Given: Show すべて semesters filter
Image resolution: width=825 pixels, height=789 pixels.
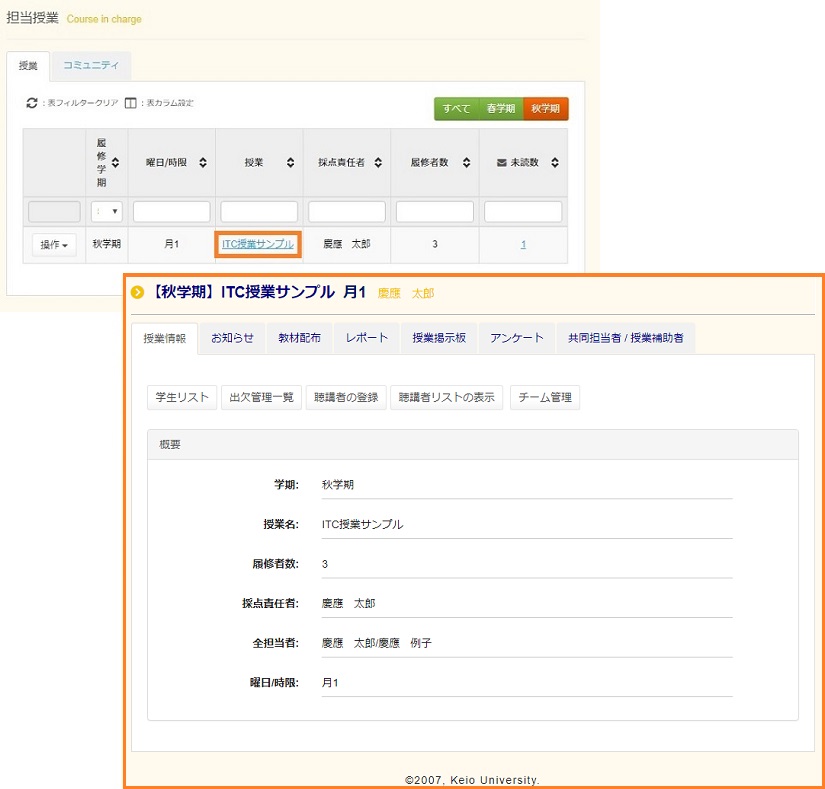Looking at the screenshot, I should (x=456, y=109).
